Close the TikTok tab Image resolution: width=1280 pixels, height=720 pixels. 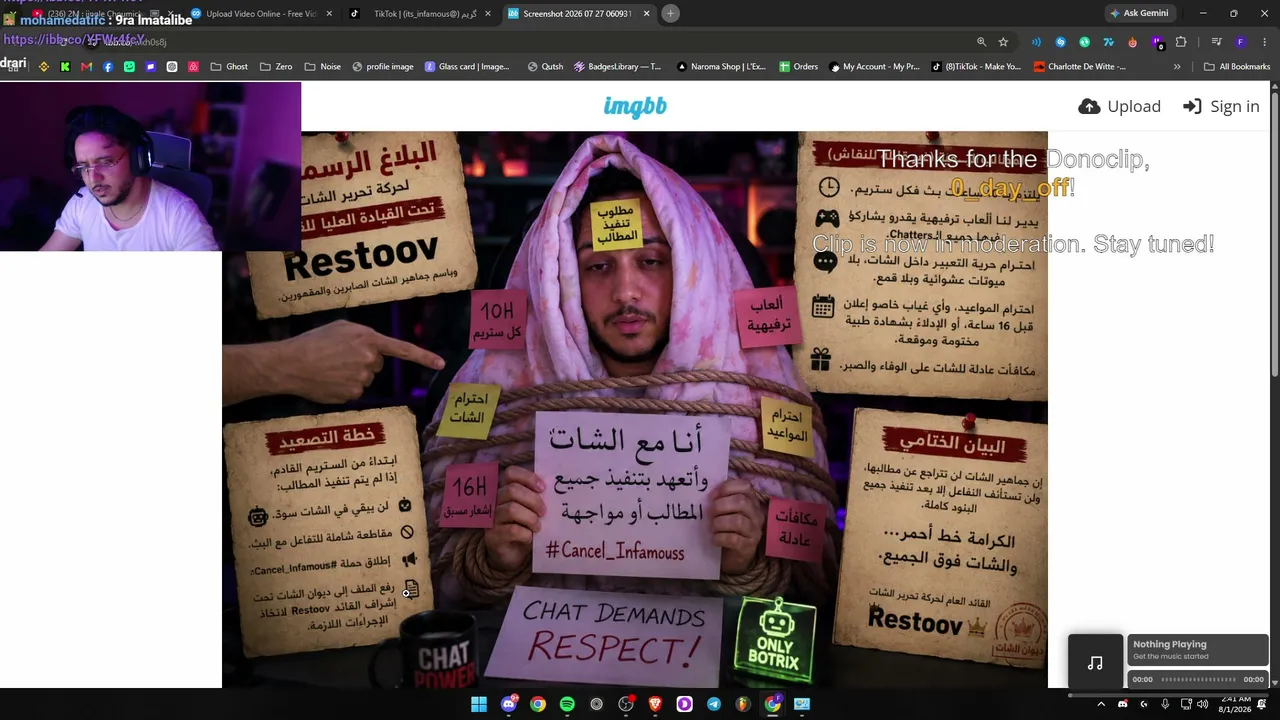[487, 14]
